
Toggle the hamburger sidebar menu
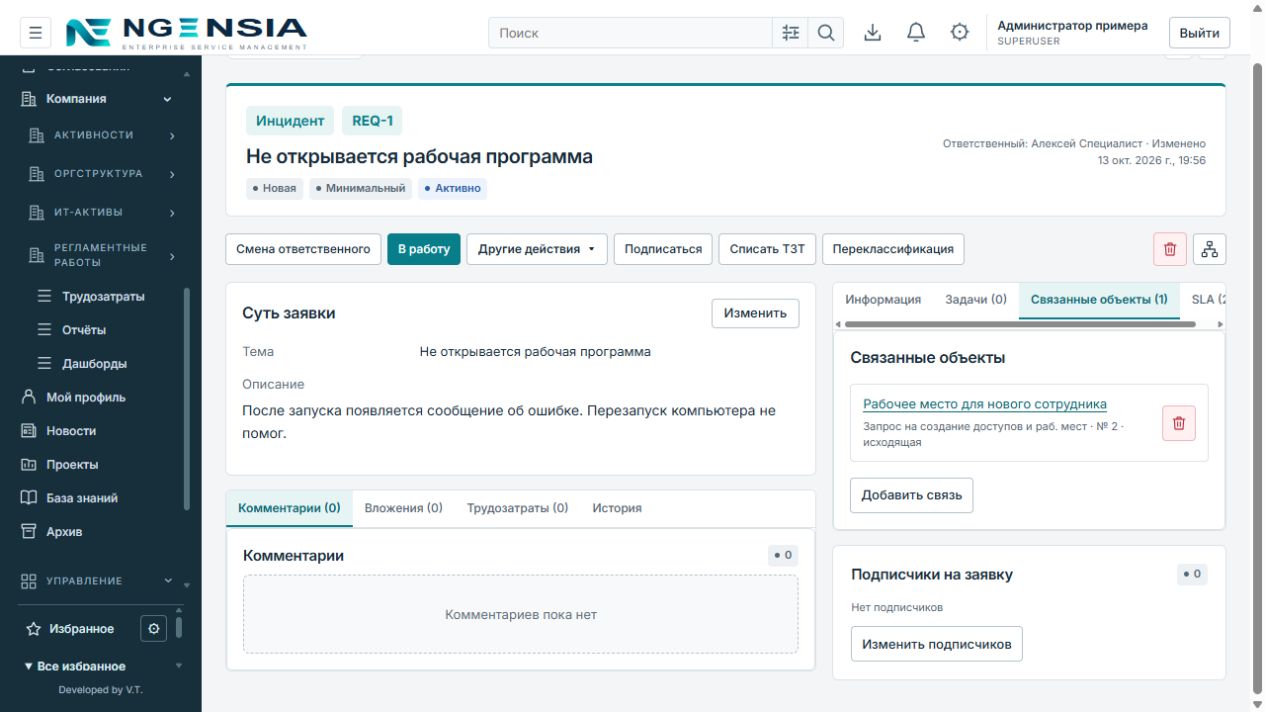click(x=36, y=33)
